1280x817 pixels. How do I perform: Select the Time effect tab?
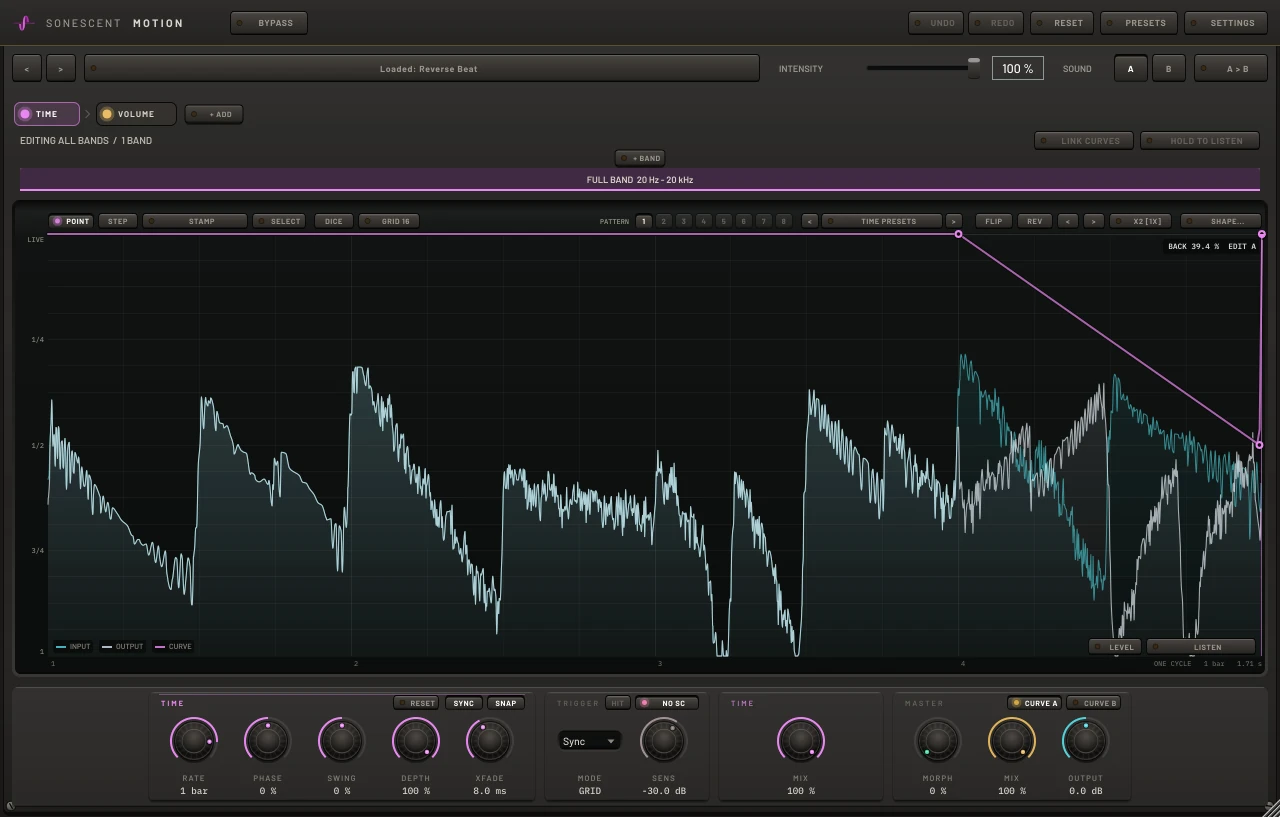[47, 114]
